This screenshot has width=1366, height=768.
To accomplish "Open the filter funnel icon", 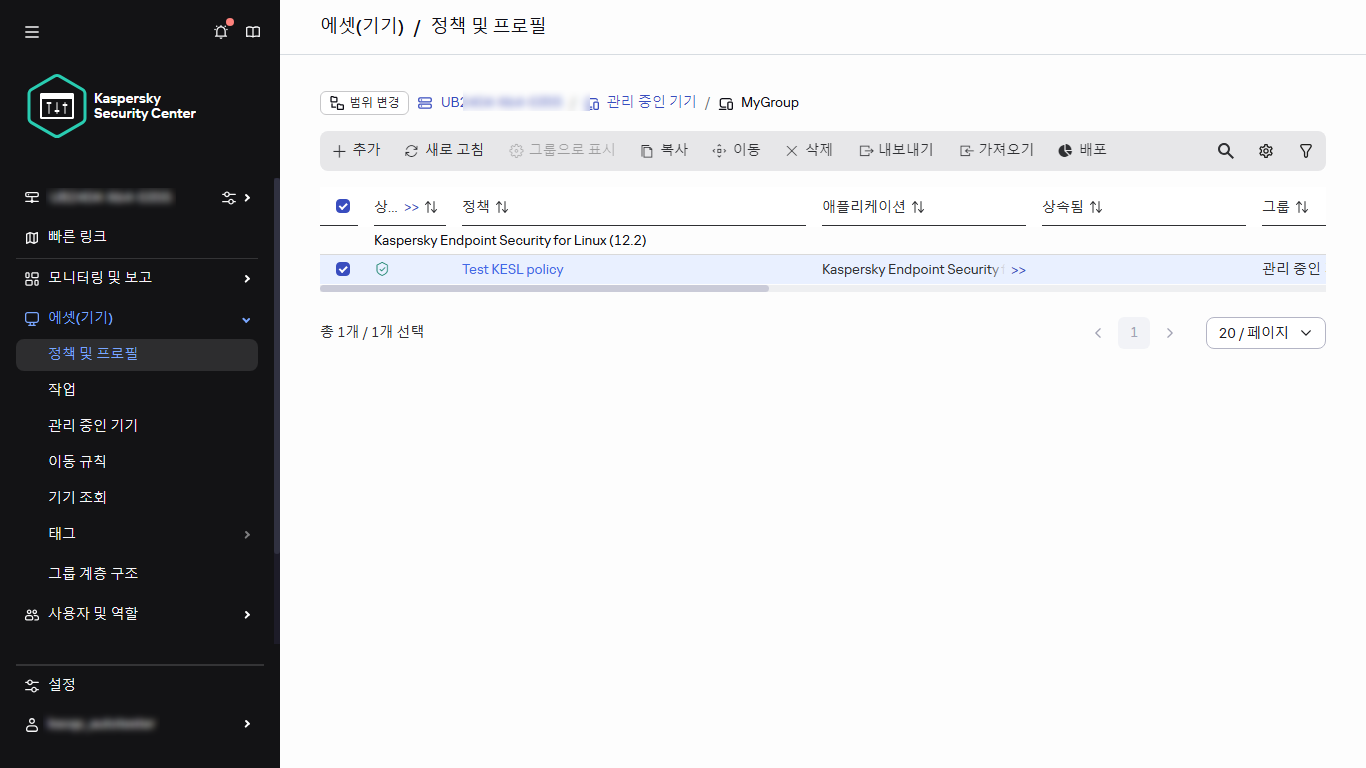I will 1306,150.
